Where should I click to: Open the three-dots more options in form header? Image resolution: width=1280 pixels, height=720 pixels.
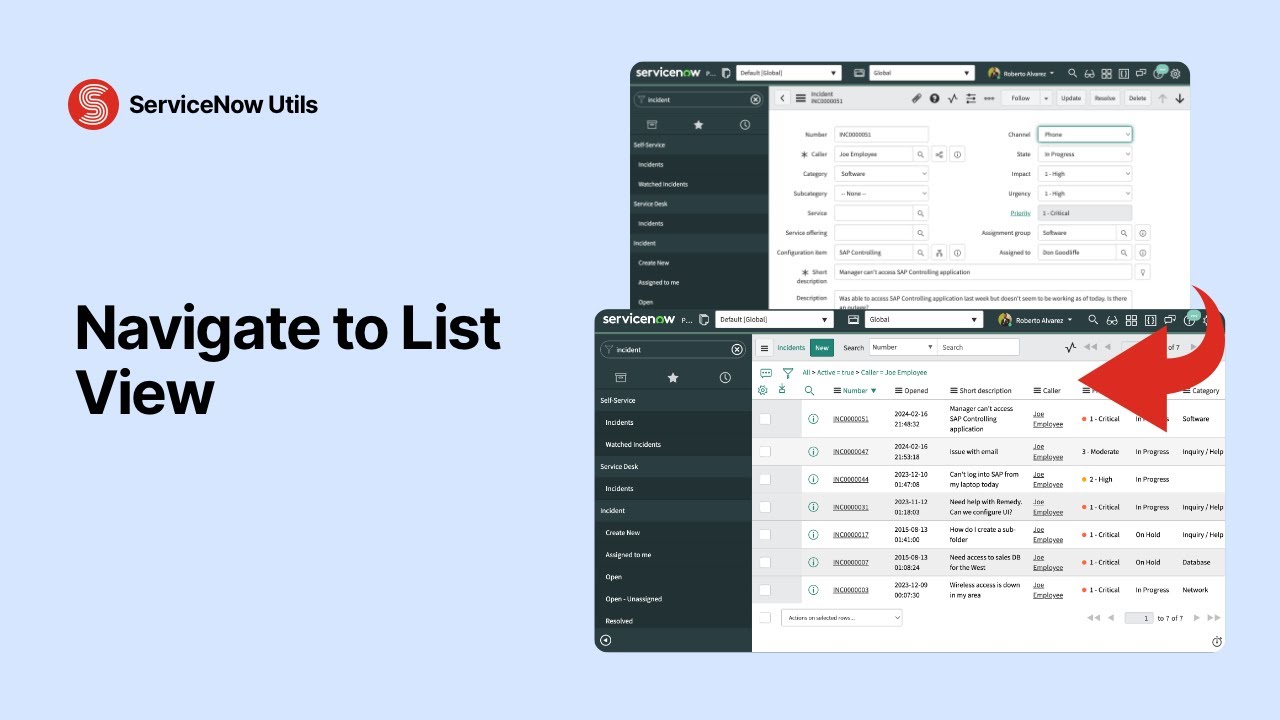pyautogui.click(x=989, y=98)
